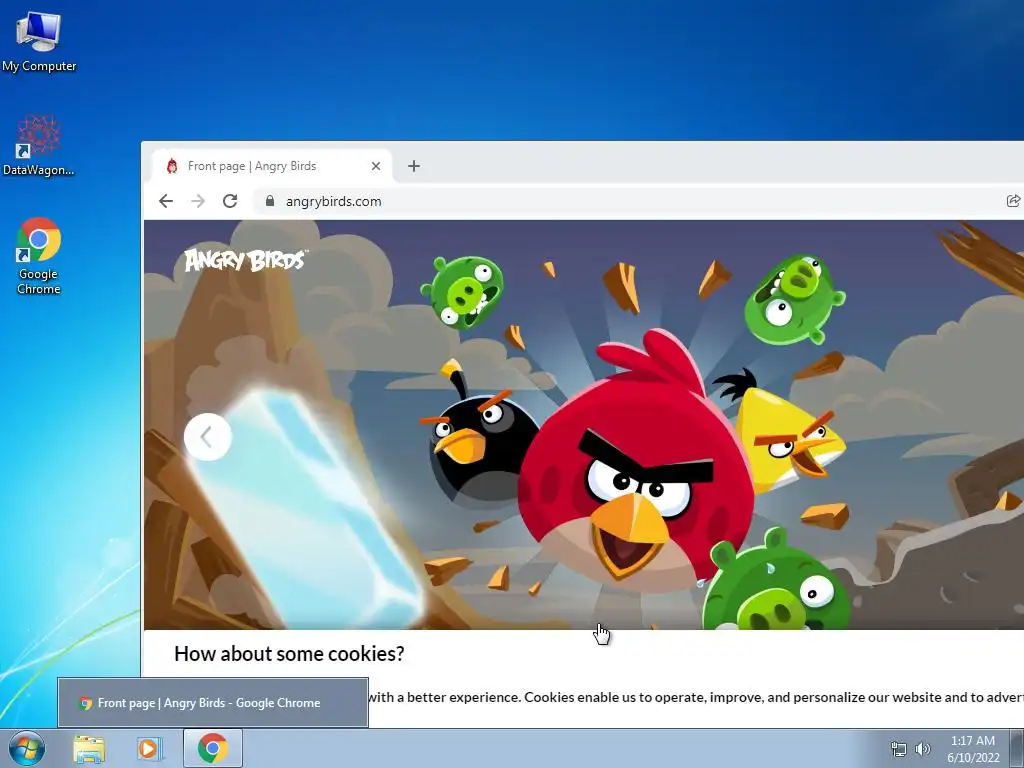Open the DataWagon desktop shortcut
Image resolution: width=1024 pixels, height=768 pixels.
pyautogui.click(x=39, y=146)
